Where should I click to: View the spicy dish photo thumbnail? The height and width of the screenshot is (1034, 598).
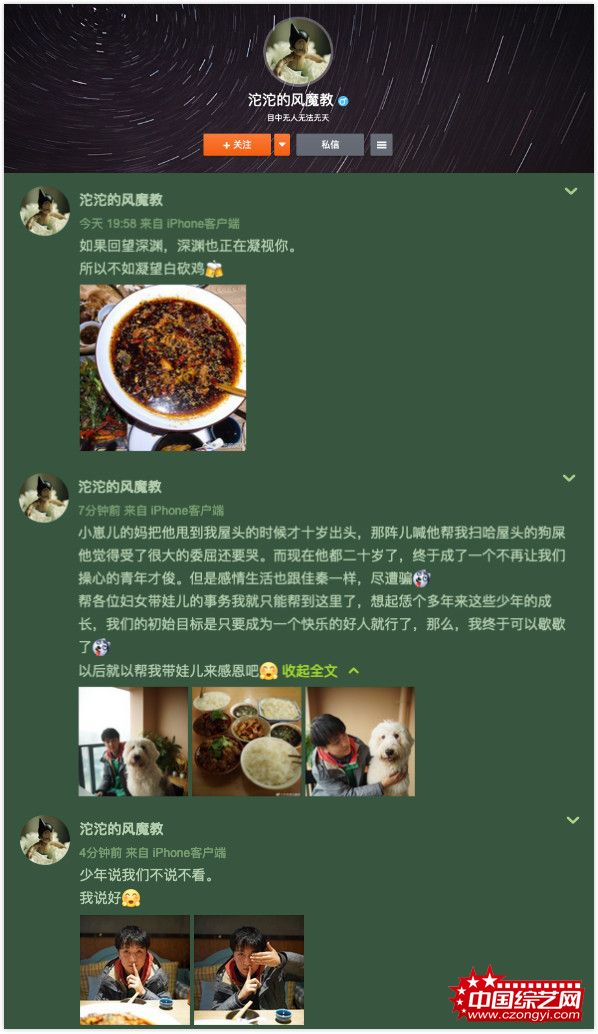(x=163, y=368)
